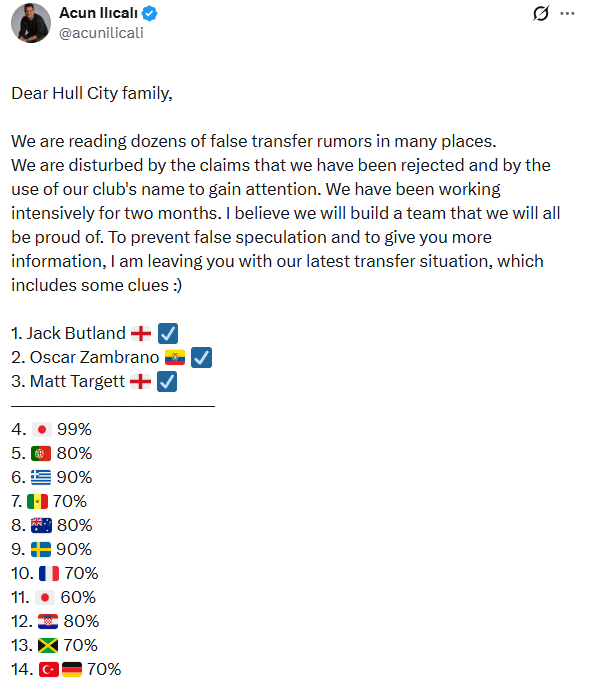
Task: Click the England flag beside Jack Butland
Action: pyautogui.click(x=141, y=333)
